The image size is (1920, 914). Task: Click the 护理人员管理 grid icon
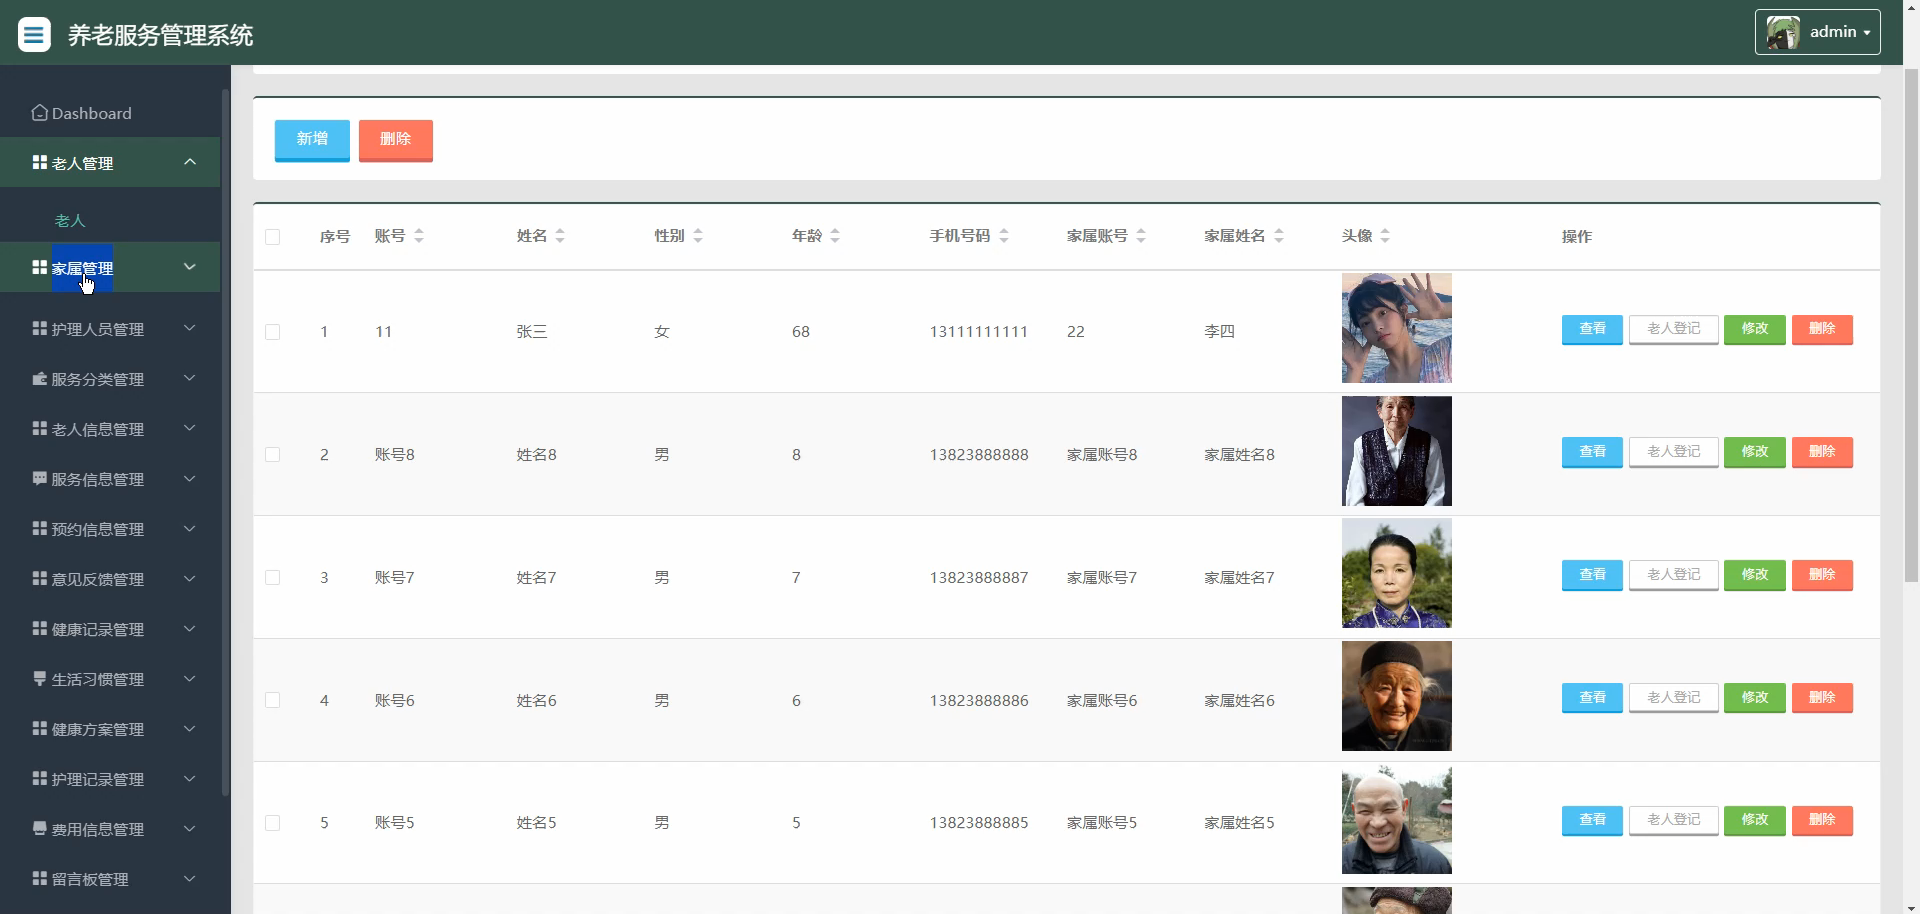coord(40,328)
